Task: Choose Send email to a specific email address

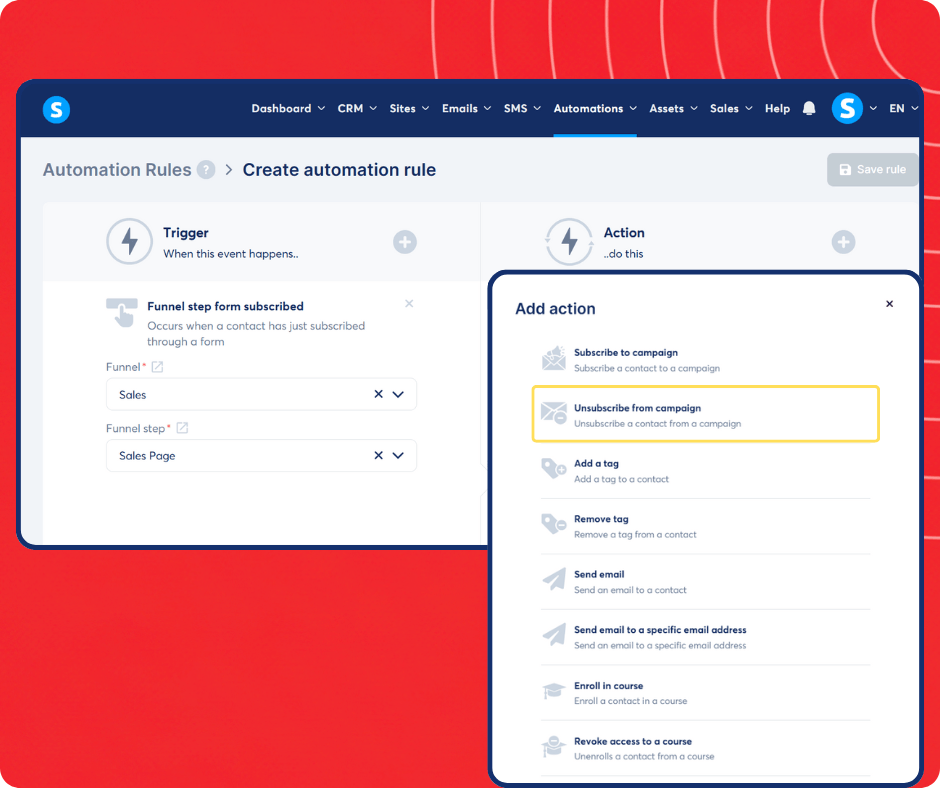Action: pyautogui.click(x=706, y=637)
